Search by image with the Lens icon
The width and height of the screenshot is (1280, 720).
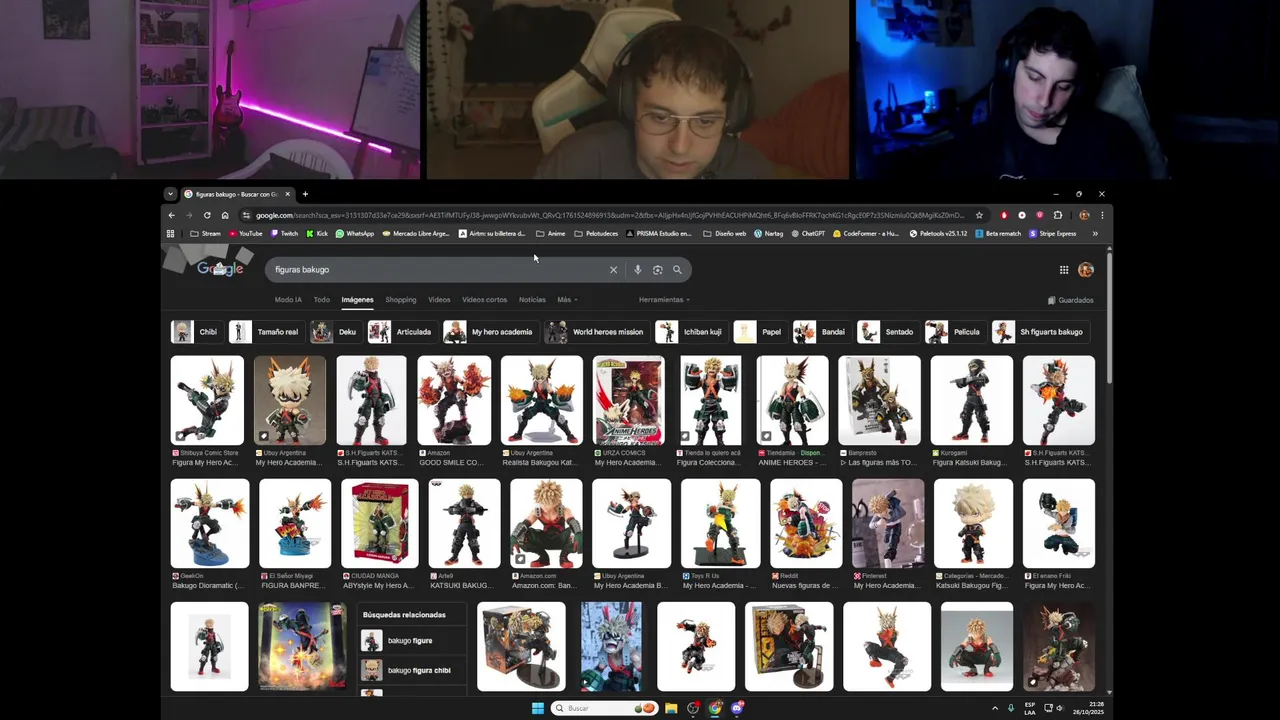tap(657, 270)
